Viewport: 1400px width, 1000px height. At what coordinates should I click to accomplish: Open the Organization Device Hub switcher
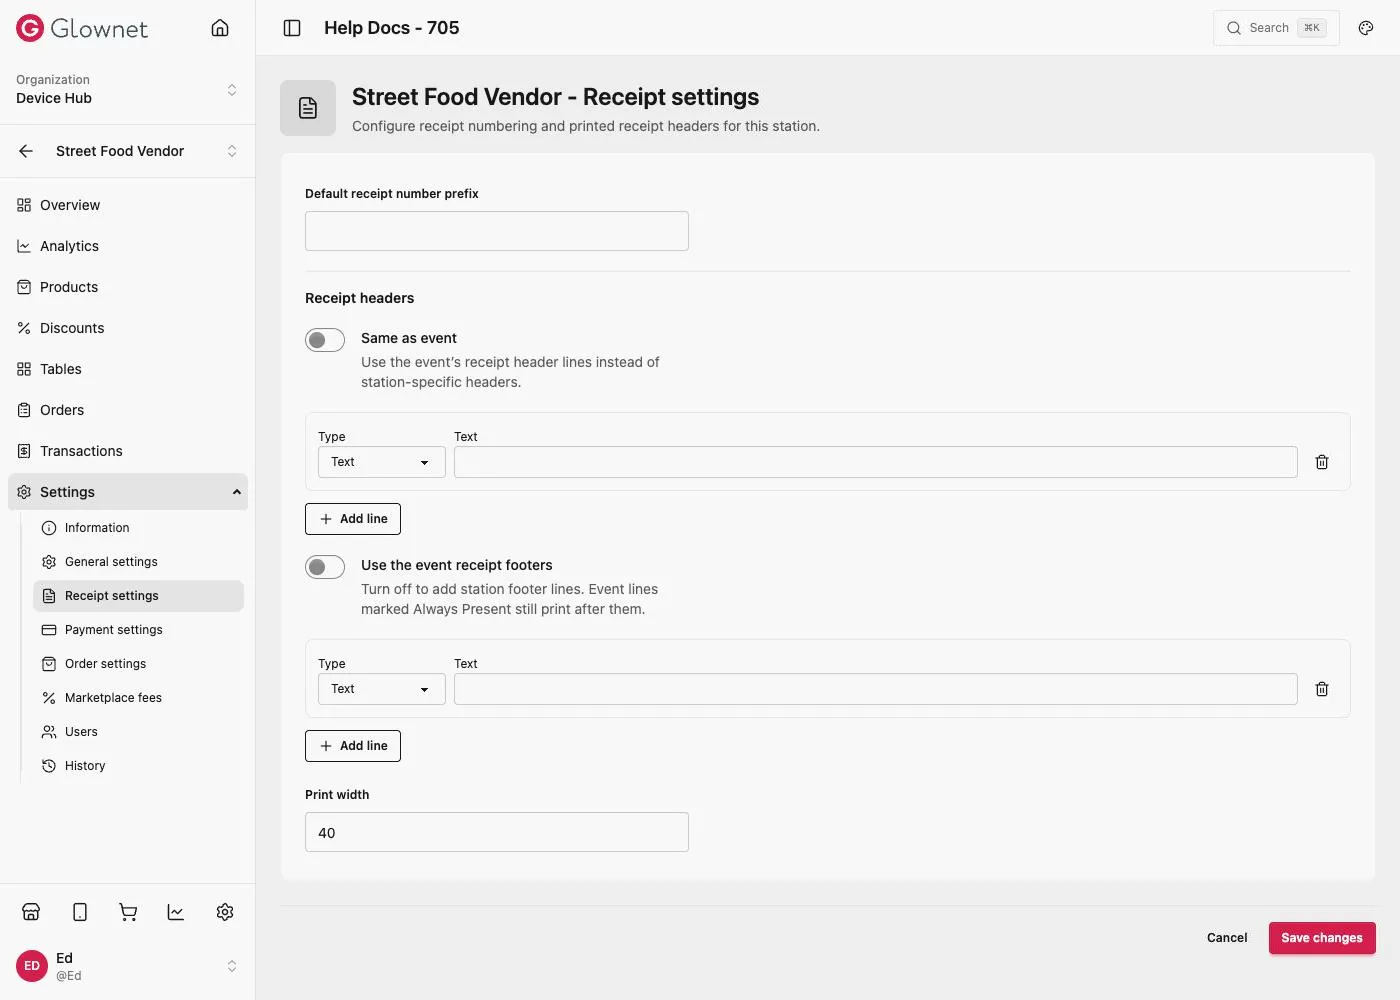click(x=127, y=90)
